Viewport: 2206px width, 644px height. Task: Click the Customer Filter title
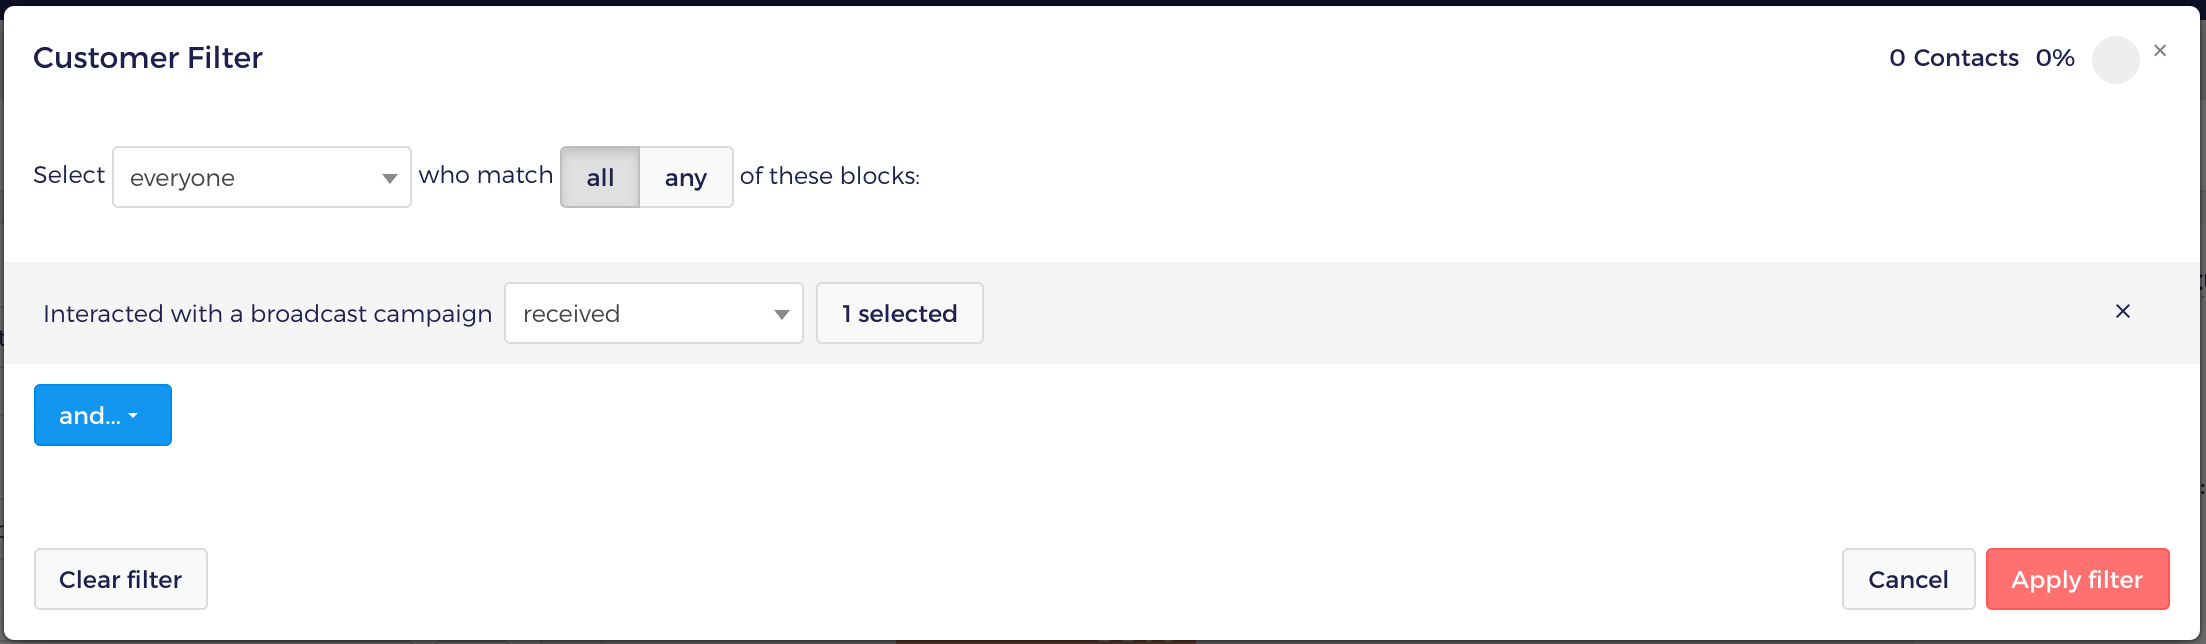148,58
